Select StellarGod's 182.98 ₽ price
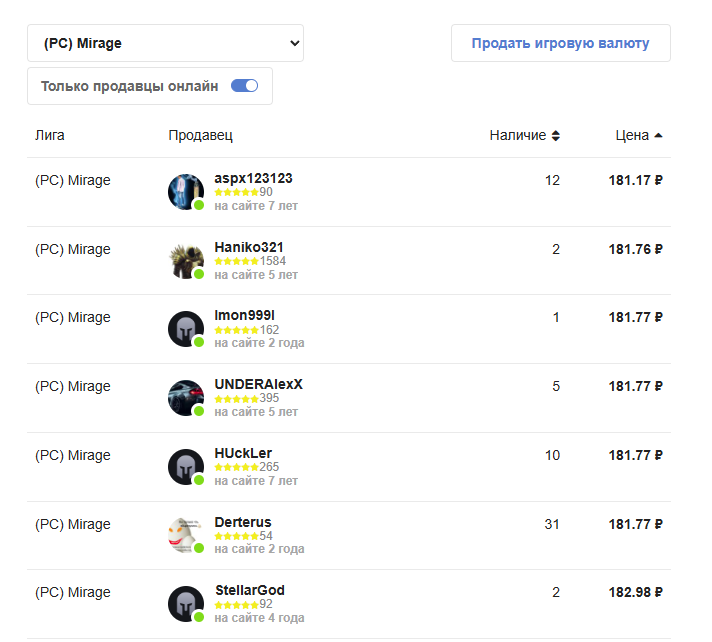This screenshot has width=712, height=642. [x=636, y=592]
